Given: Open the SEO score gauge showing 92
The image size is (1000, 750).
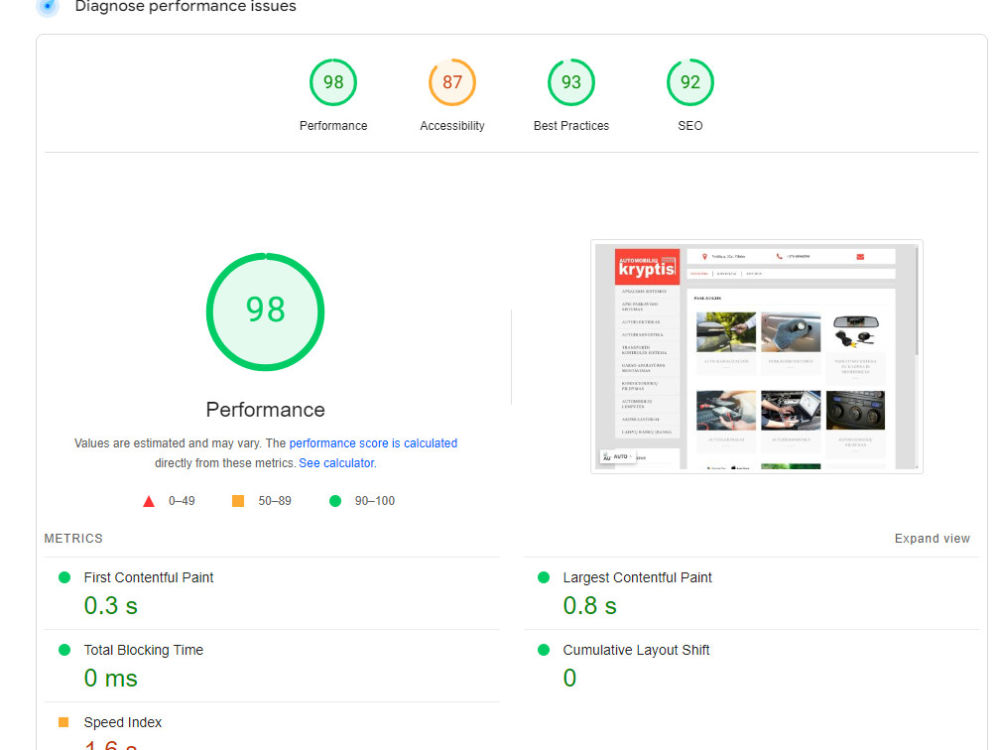Looking at the screenshot, I should coord(690,82).
